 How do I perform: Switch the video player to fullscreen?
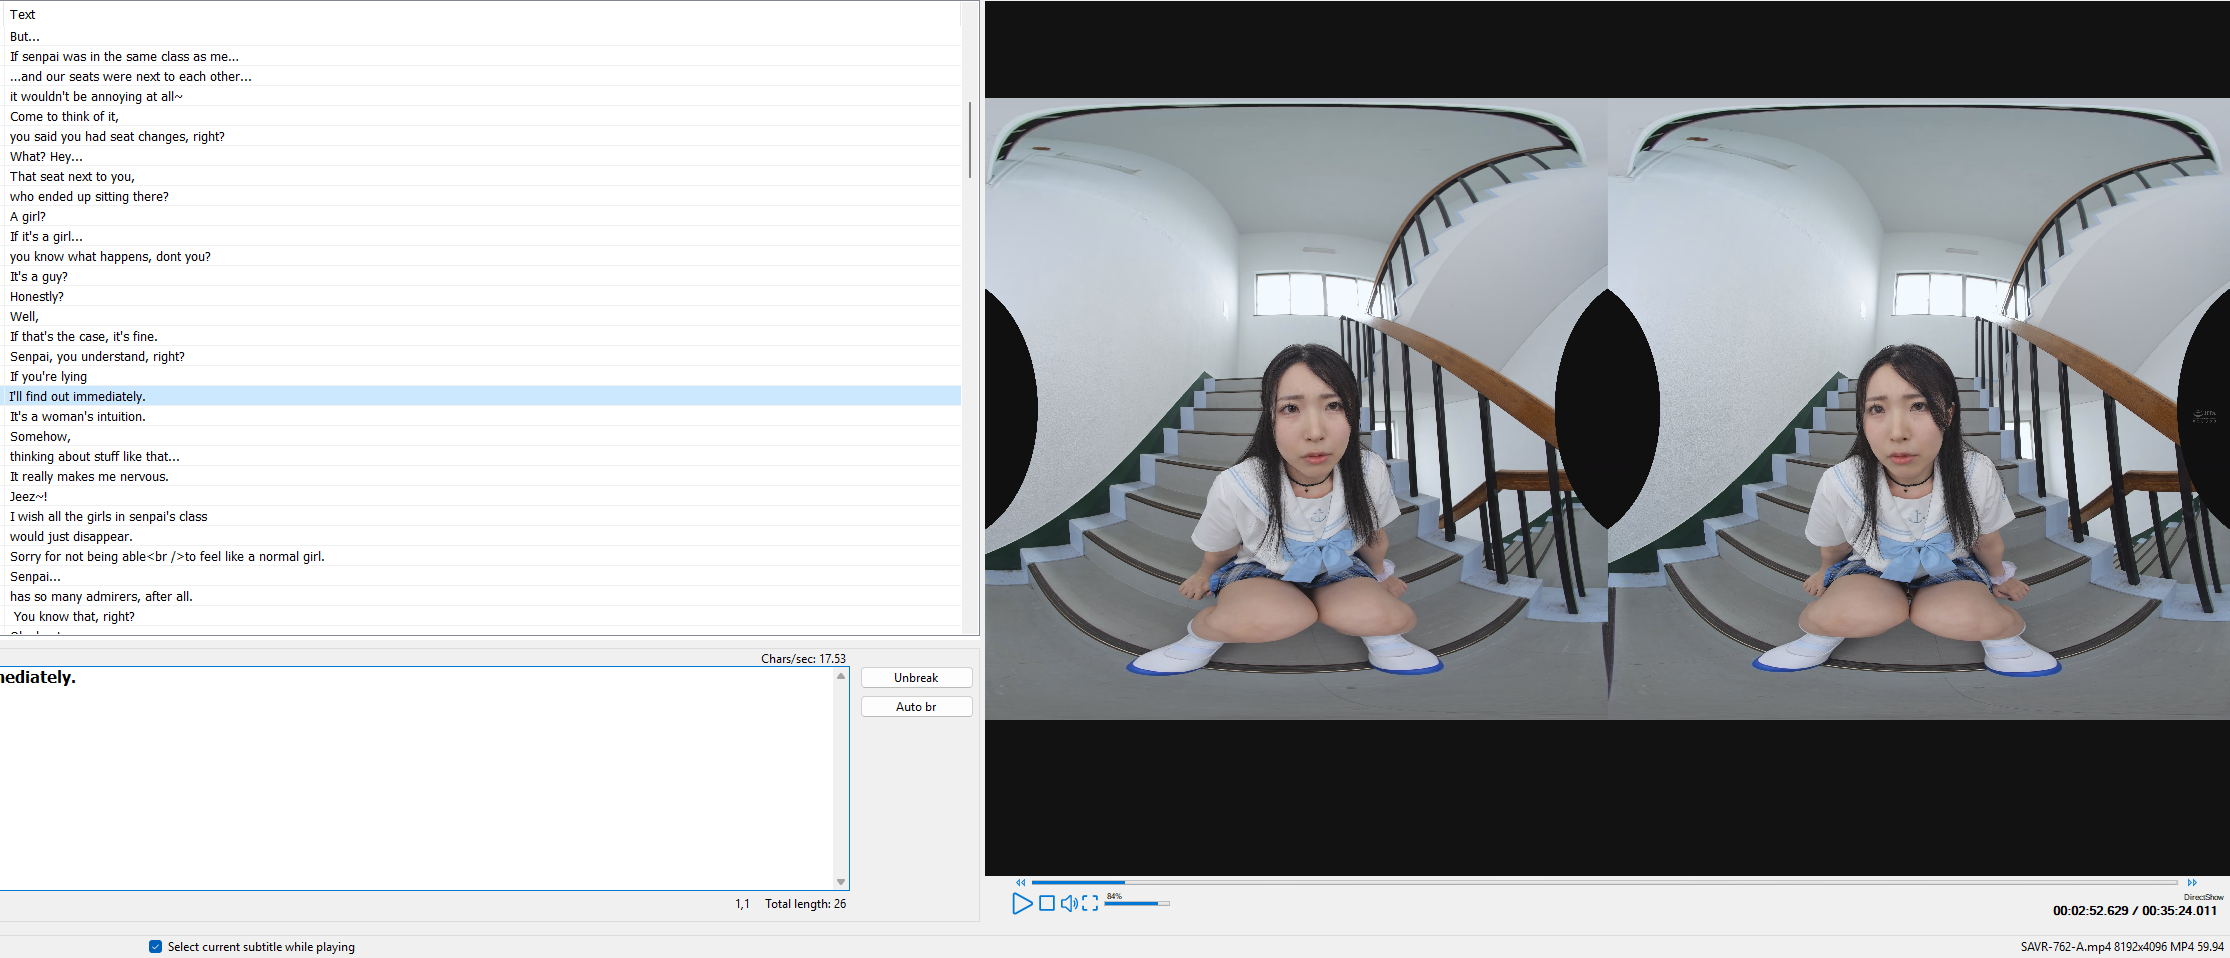pos(1090,904)
